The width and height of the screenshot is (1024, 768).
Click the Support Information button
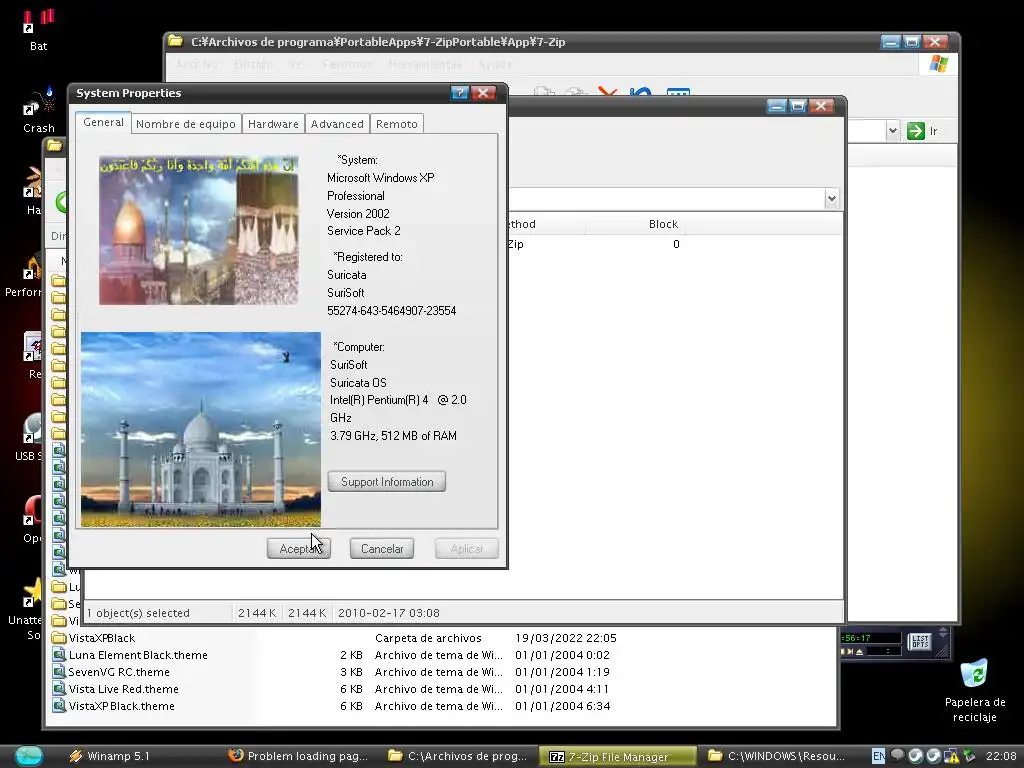coord(387,482)
